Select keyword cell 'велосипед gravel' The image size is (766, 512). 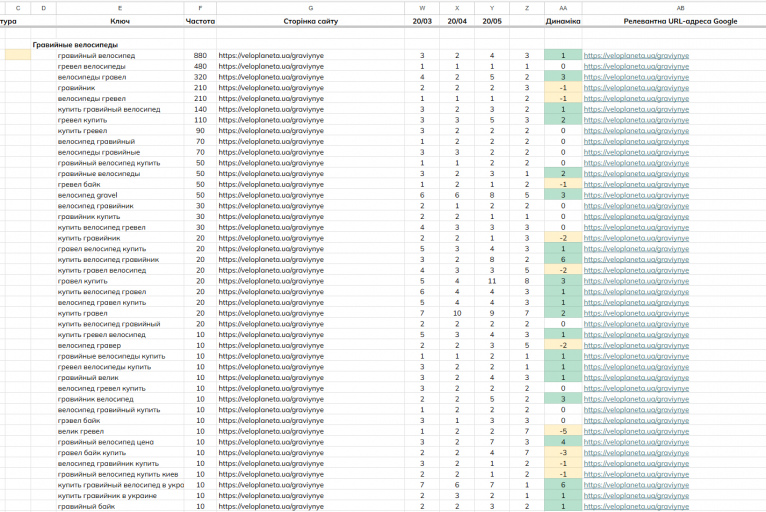(120, 195)
